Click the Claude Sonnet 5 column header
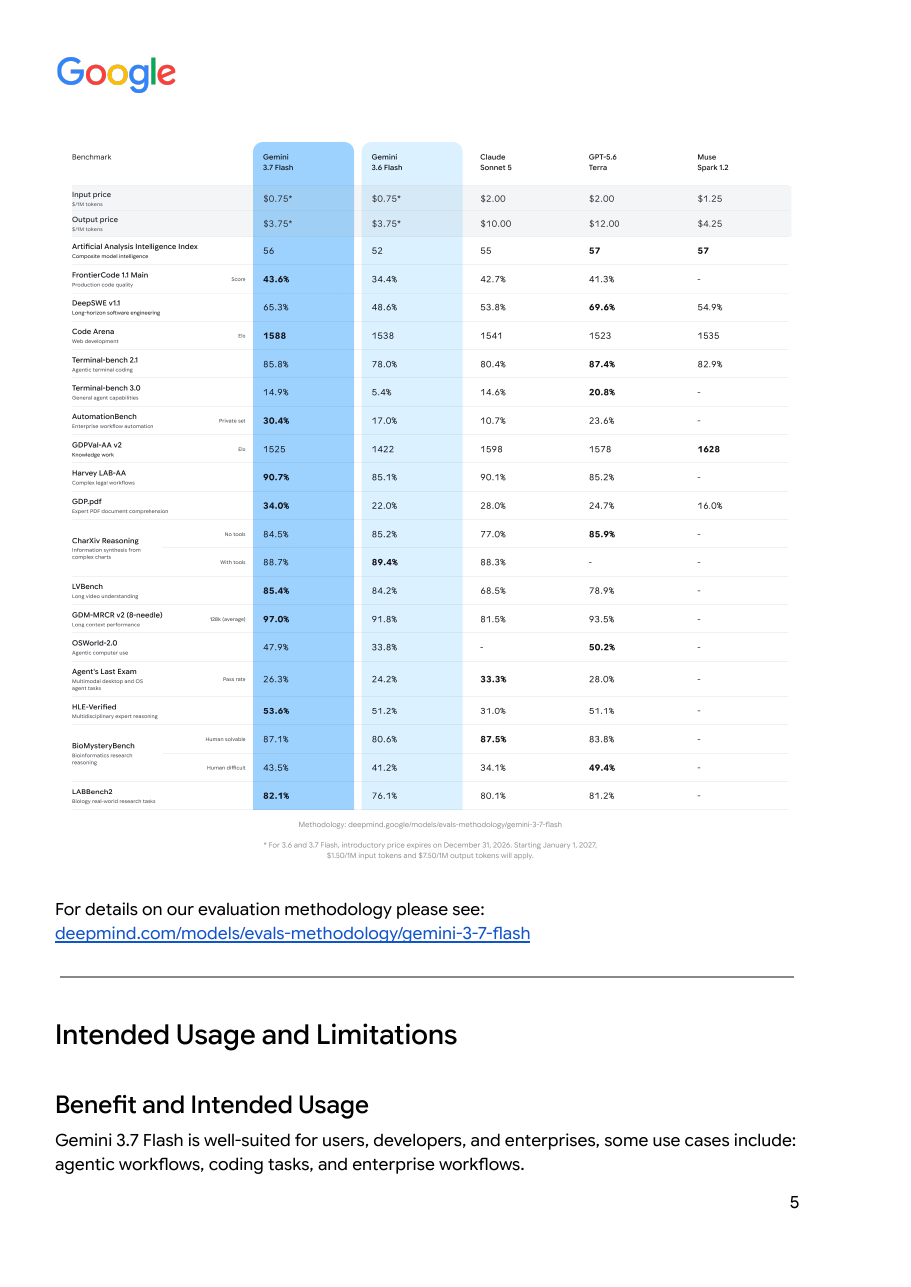 [496, 162]
